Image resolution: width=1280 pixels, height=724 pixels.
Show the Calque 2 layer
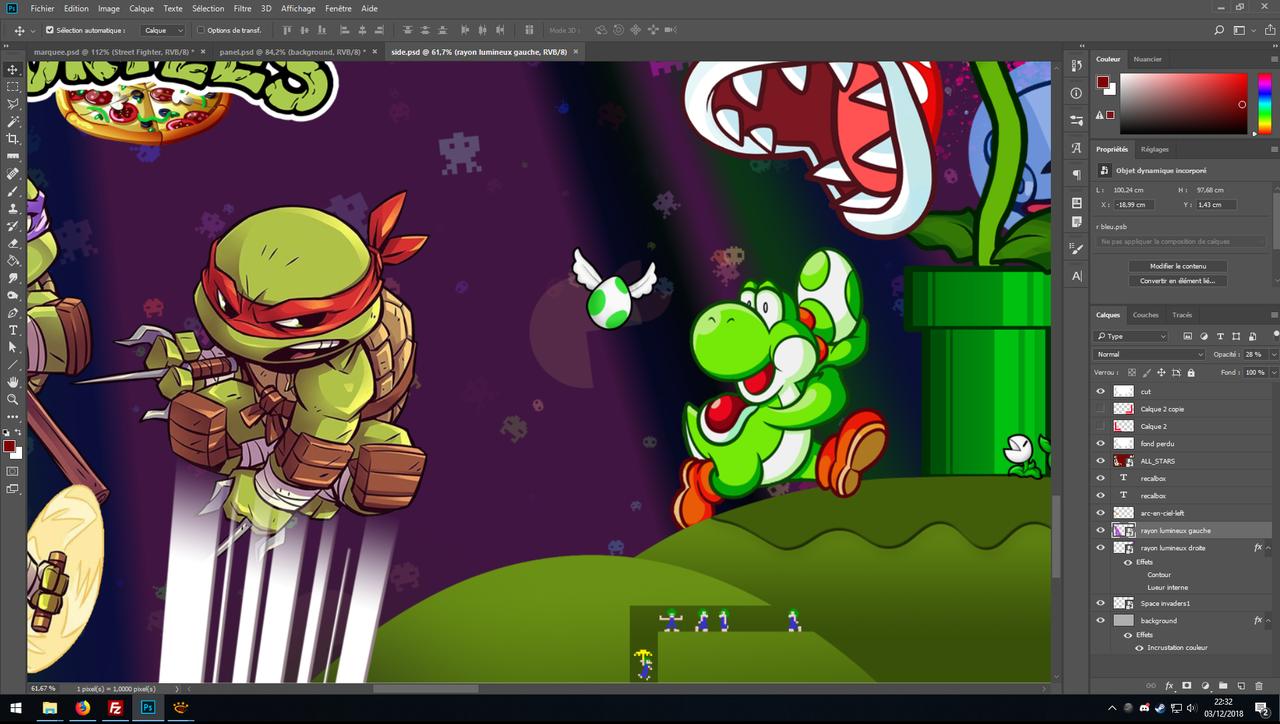pos(1101,426)
